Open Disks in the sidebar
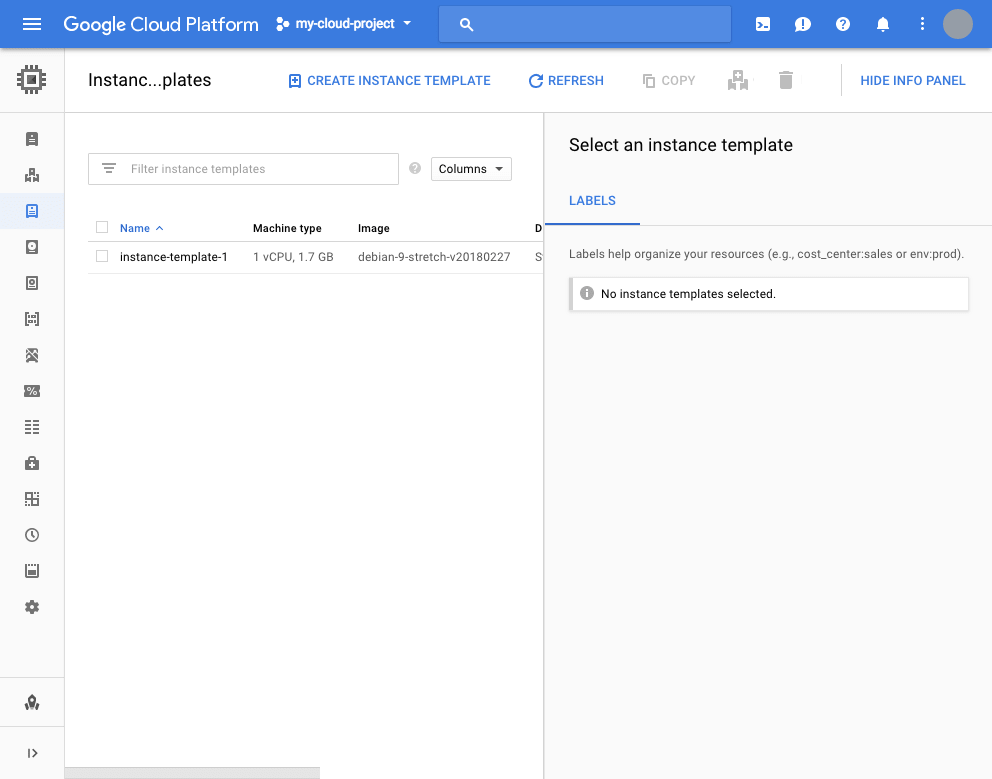This screenshot has height=779, width=992. (32, 247)
